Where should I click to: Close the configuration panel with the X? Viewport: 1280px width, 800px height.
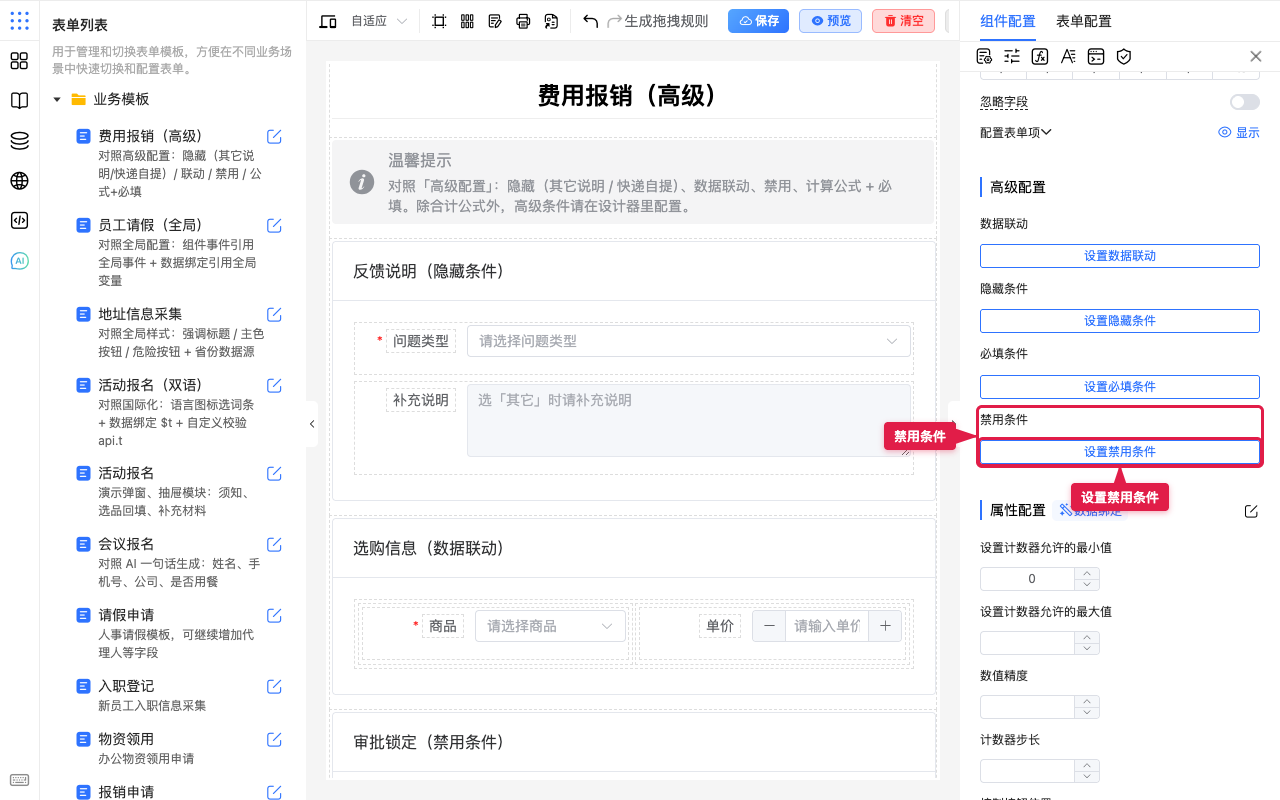coord(1256,57)
